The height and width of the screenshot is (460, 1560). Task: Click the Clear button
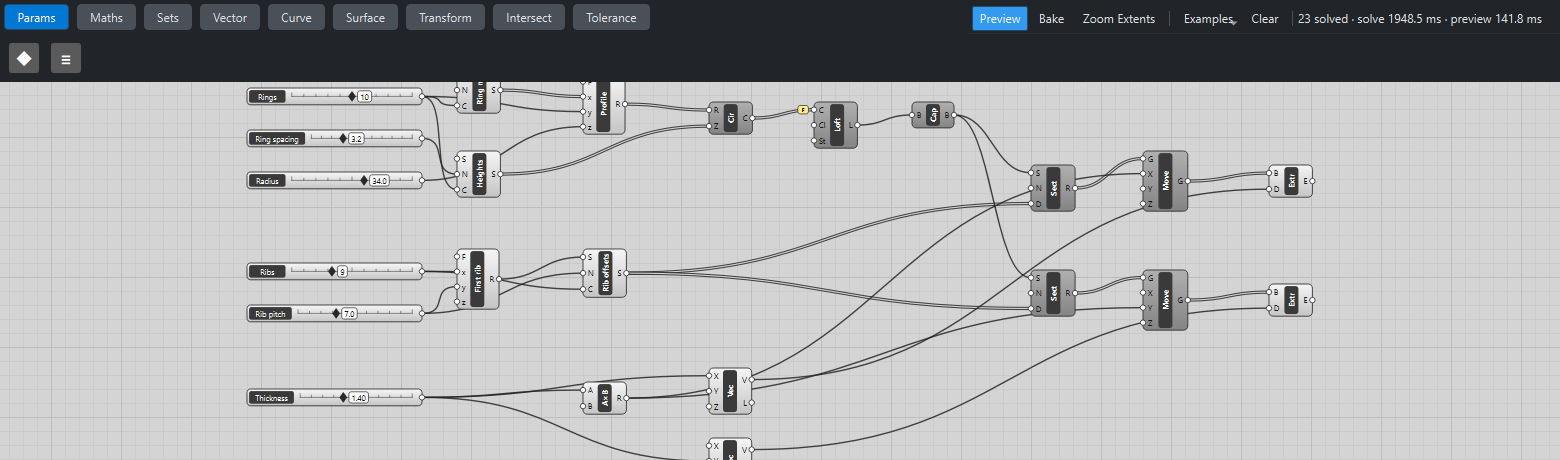click(x=1264, y=18)
